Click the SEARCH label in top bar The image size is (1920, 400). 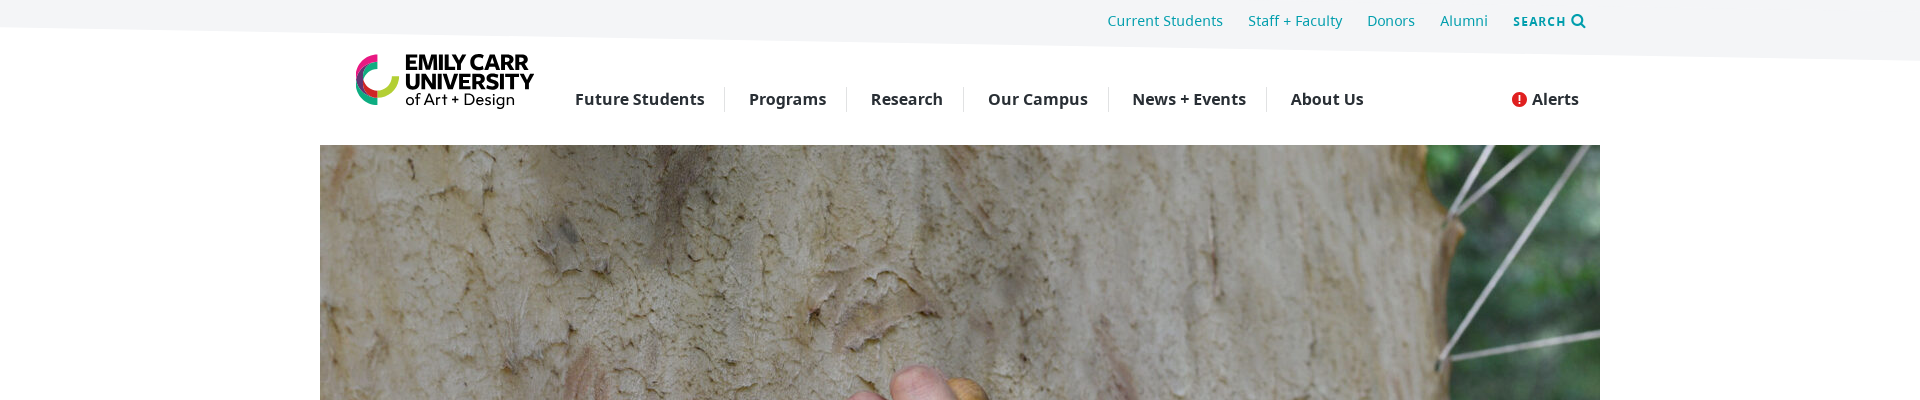point(1539,21)
